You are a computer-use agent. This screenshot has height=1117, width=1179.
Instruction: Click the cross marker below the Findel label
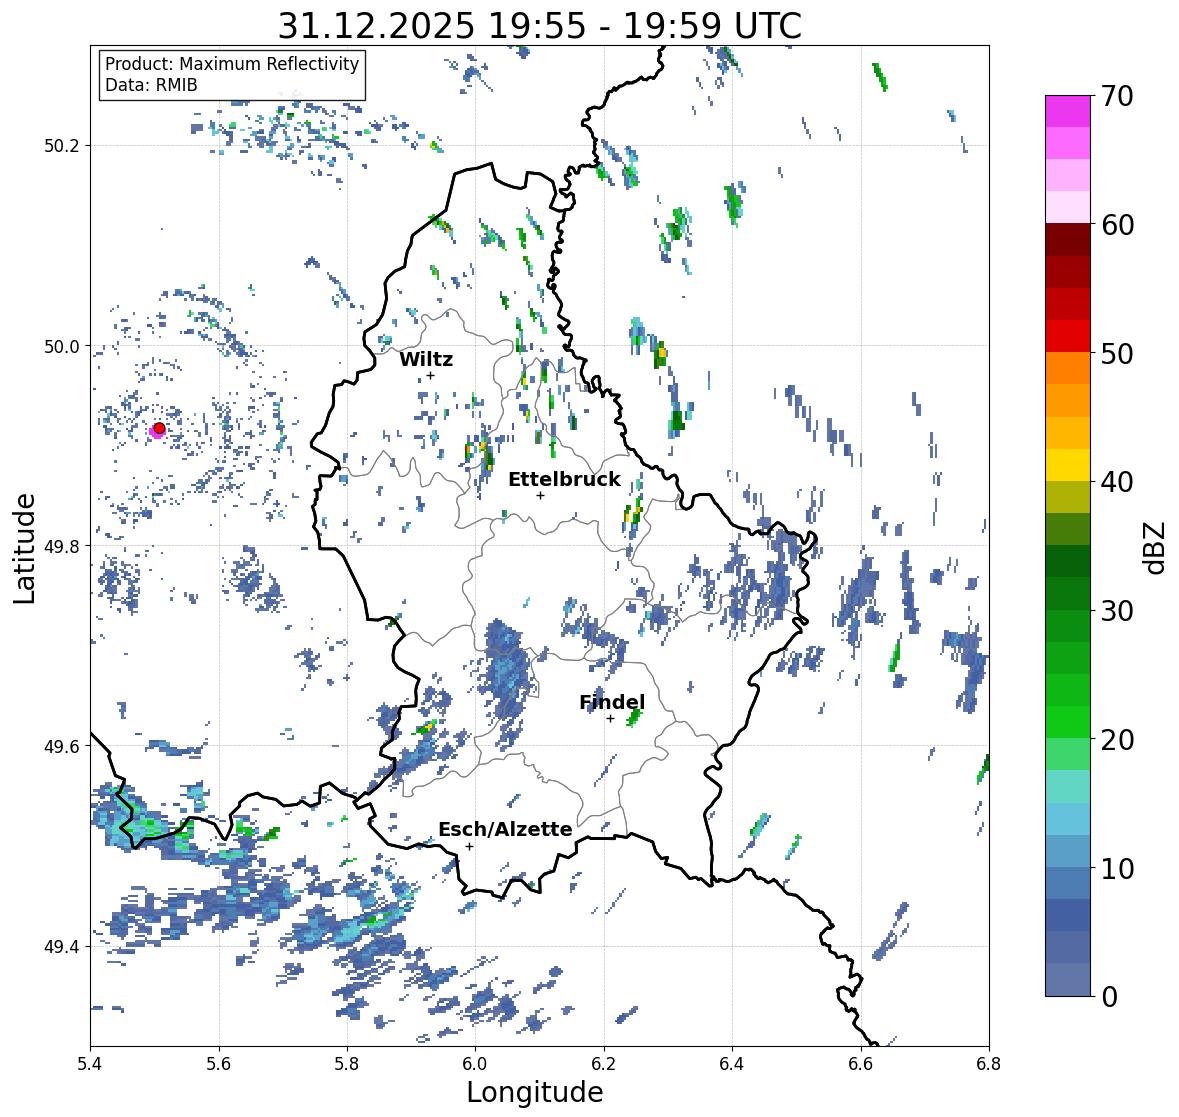click(611, 719)
